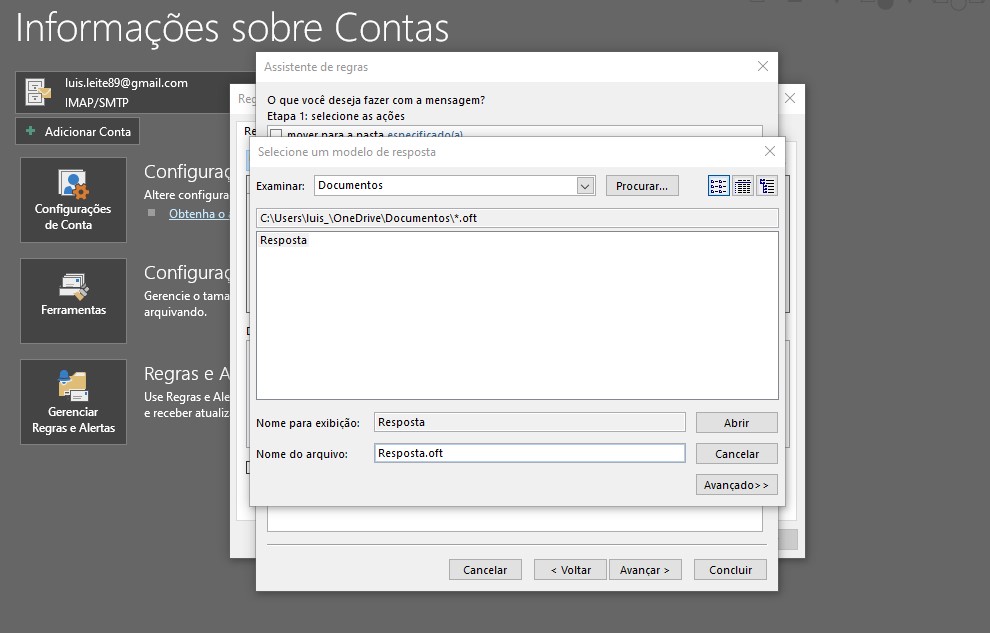Expand the Avançado options
The height and width of the screenshot is (633, 990).
coord(736,485)
